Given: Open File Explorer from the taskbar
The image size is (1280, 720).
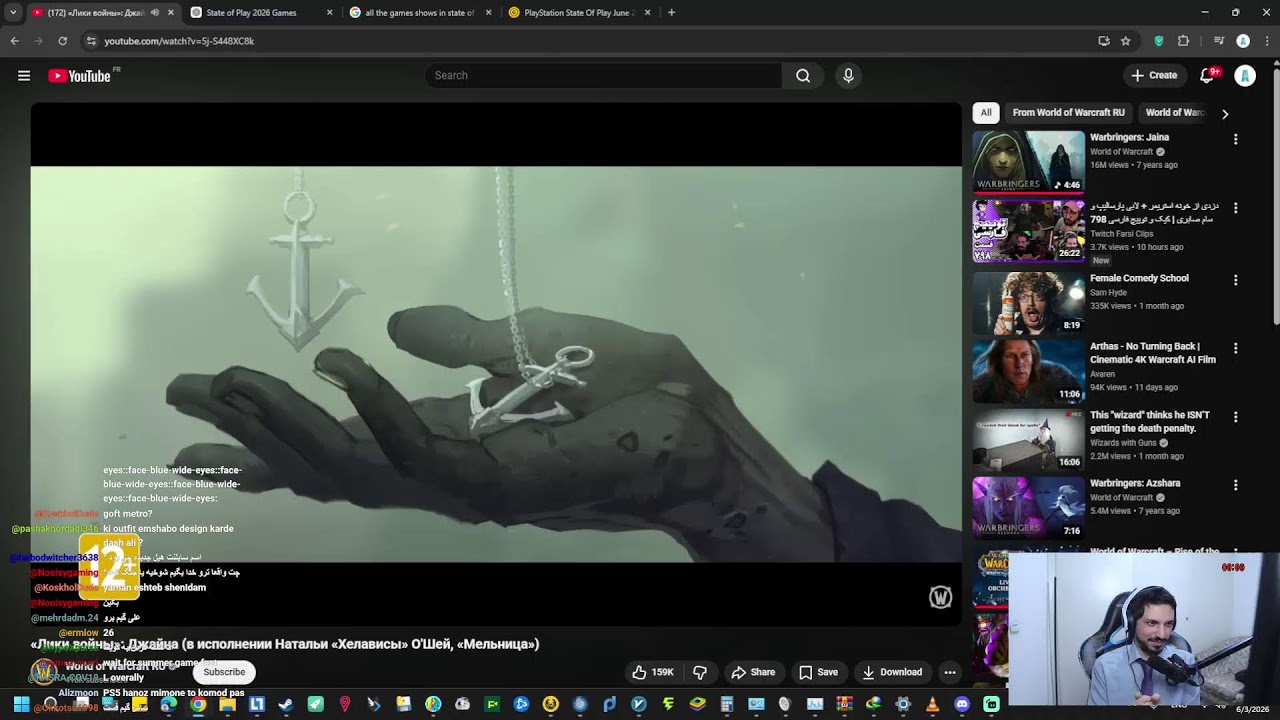Looking at the screenshot, I should coord(227,704).
